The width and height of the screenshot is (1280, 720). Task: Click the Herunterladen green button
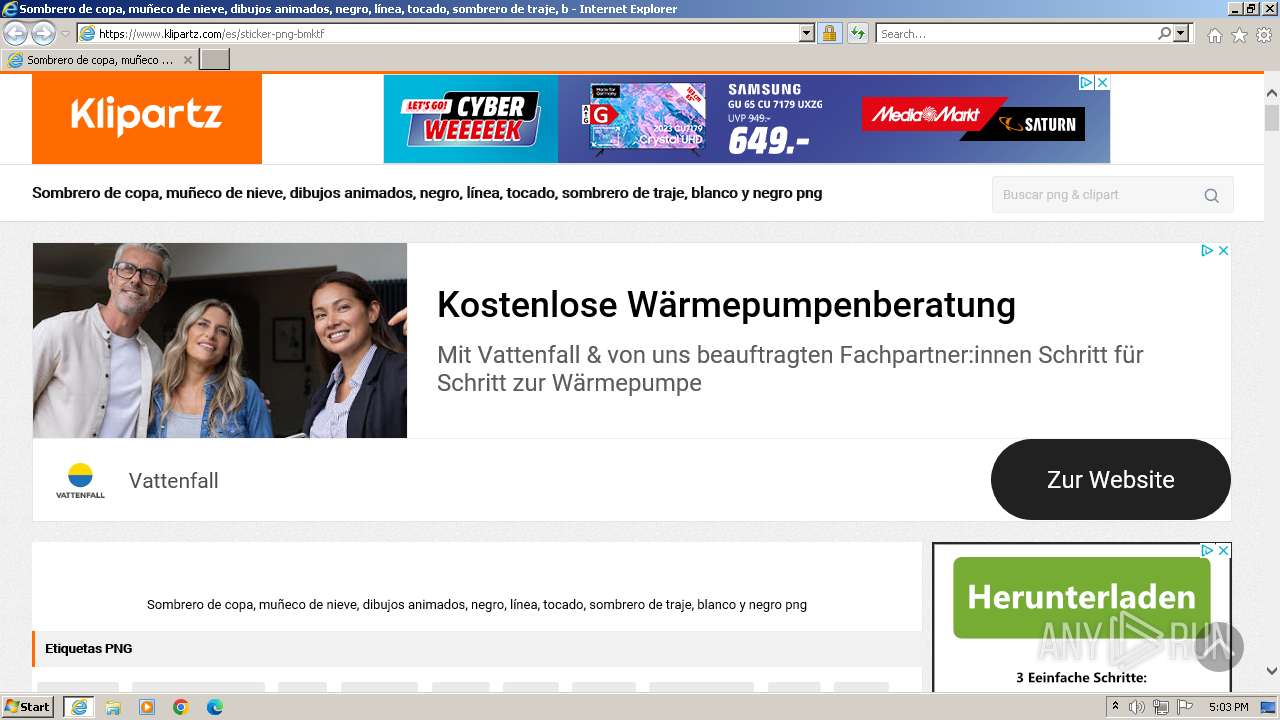[x=1081, y=597]
